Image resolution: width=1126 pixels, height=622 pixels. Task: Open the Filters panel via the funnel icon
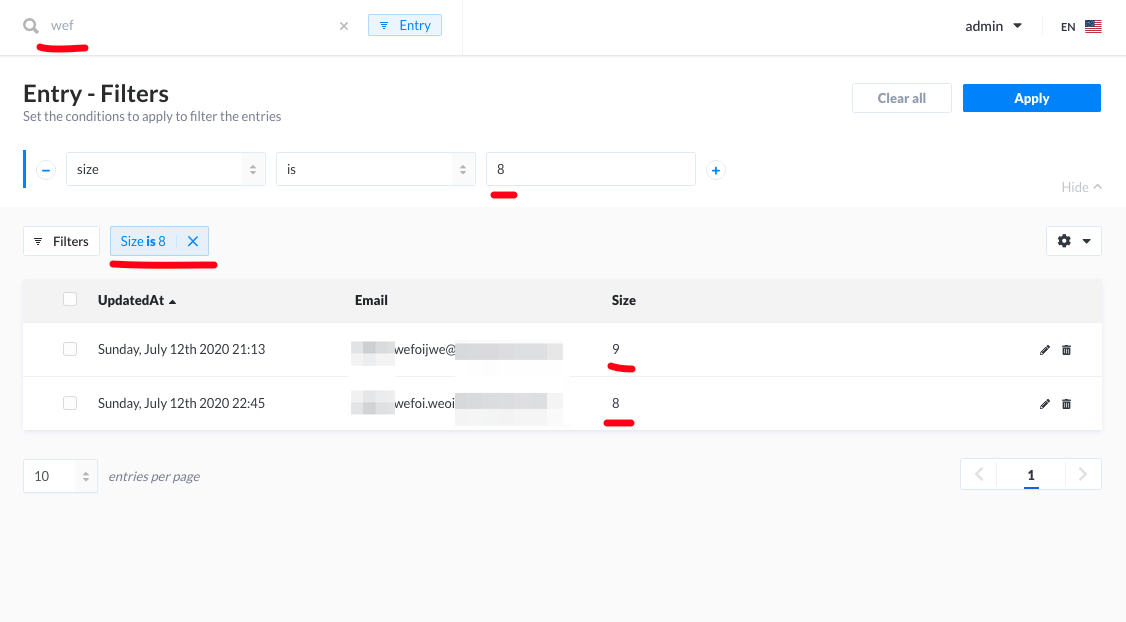pos(61,240)
